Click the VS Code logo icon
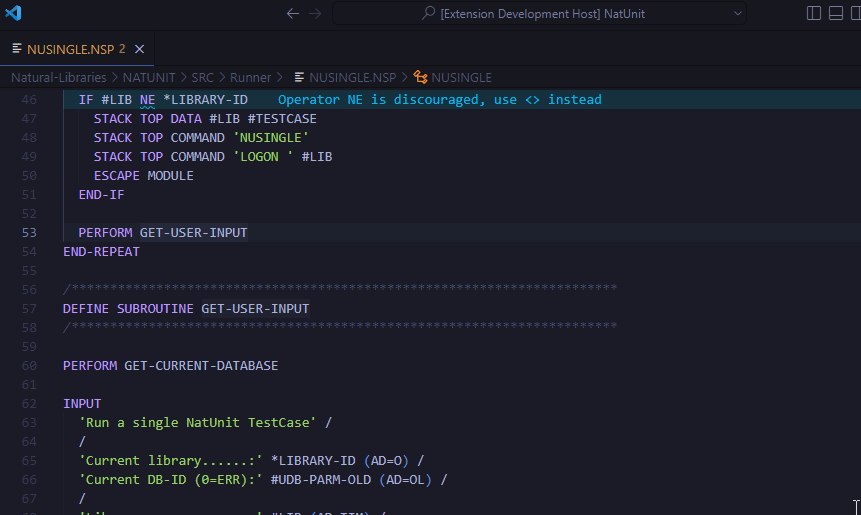This screenshot has height=515, width=861. pos(13,13)
